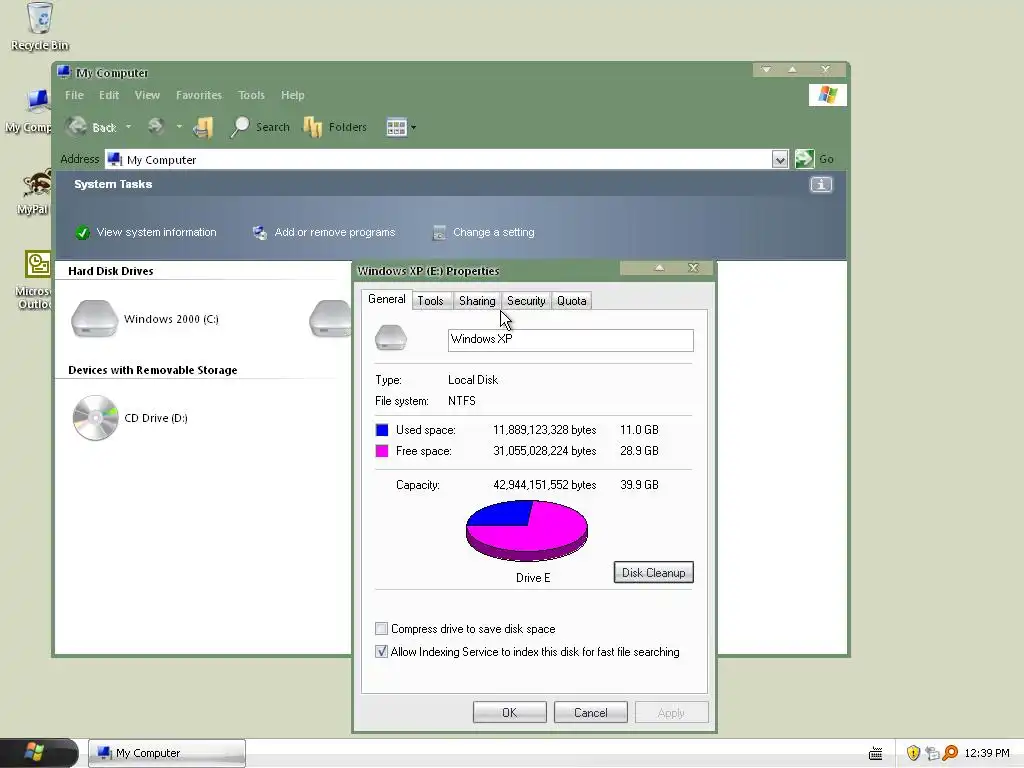Click the System Tasks info icon
This screenshot has width=1024, height=768.
(x=821, y=185)
